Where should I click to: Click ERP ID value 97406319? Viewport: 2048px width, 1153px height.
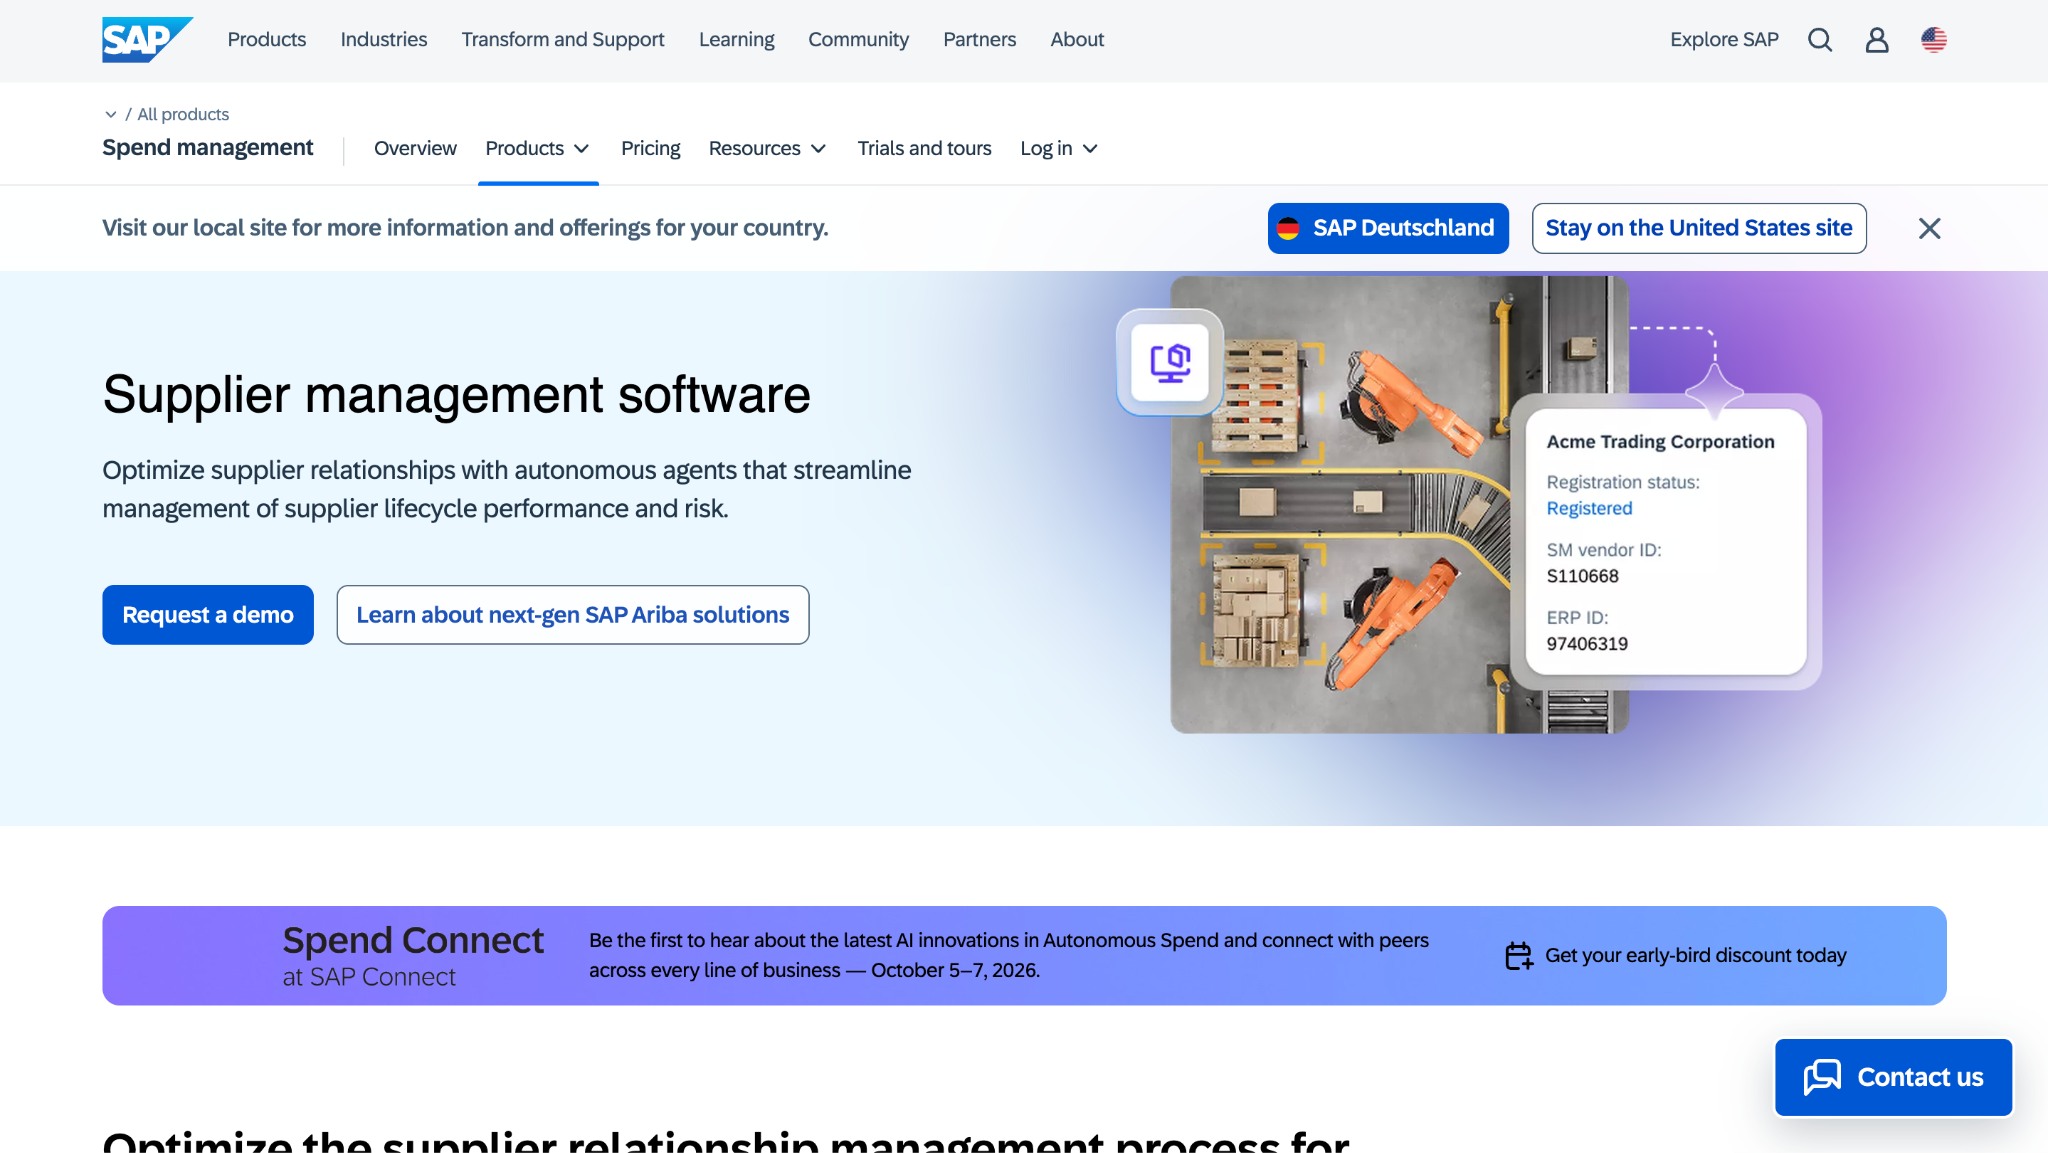[x=1587, y=644]
